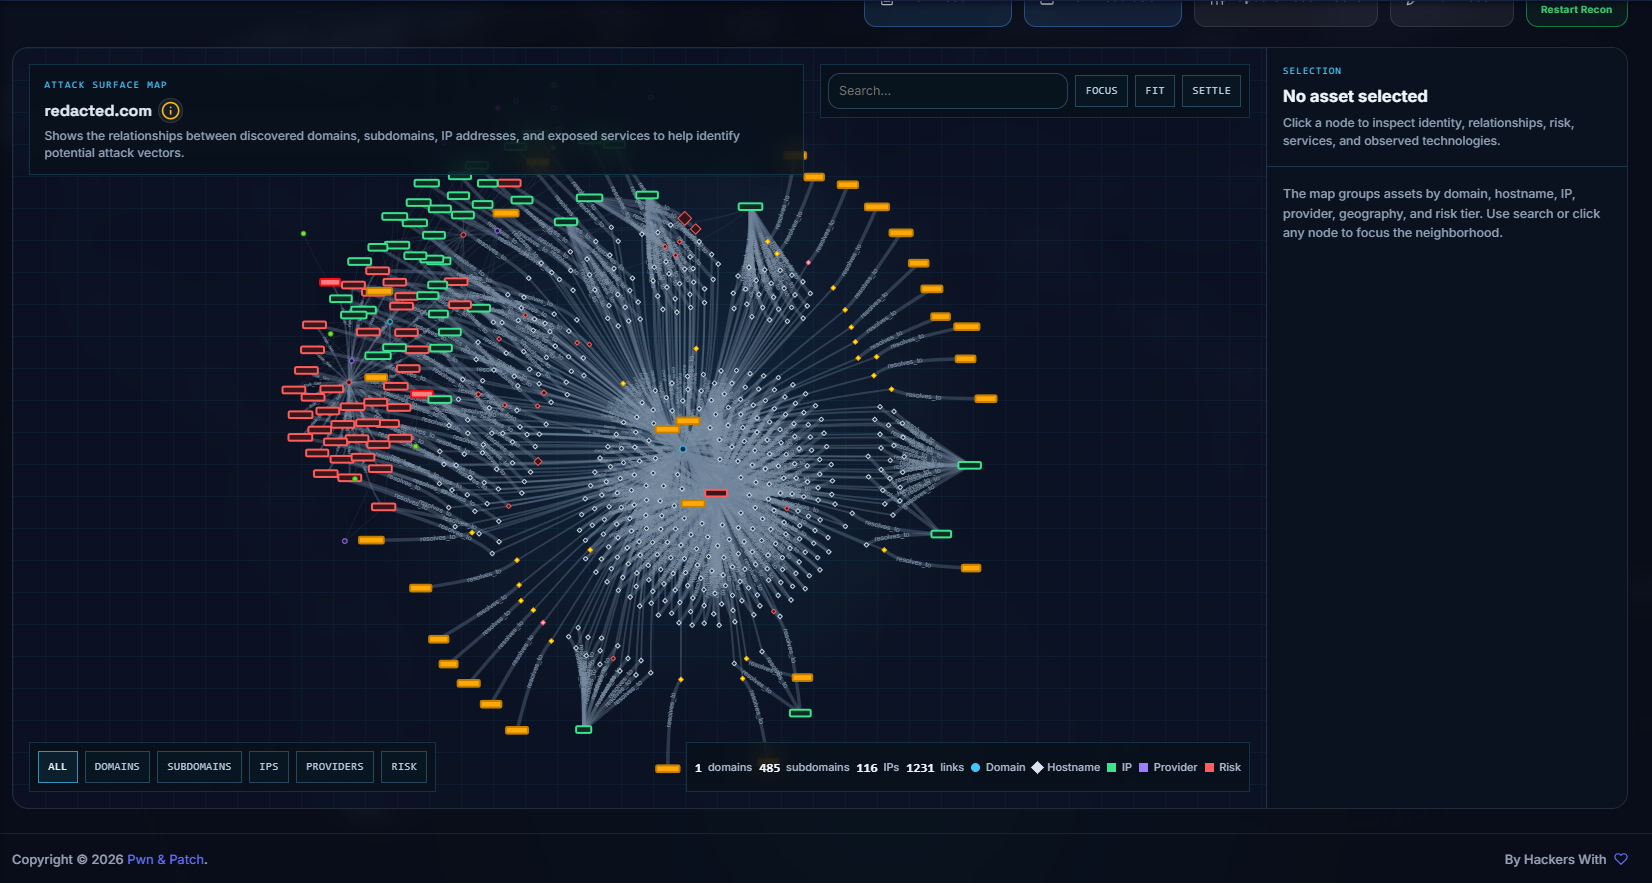Click the Domain legend swatch
The width and height of the screenshot is (1652, 883).
click(x=975, y=768)
